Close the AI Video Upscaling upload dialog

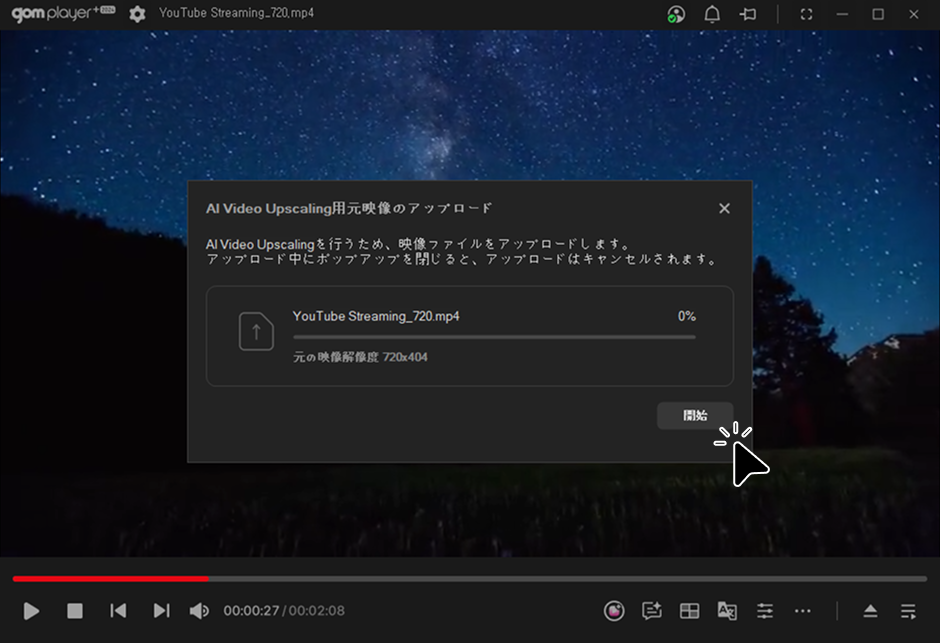coord(724,208)
